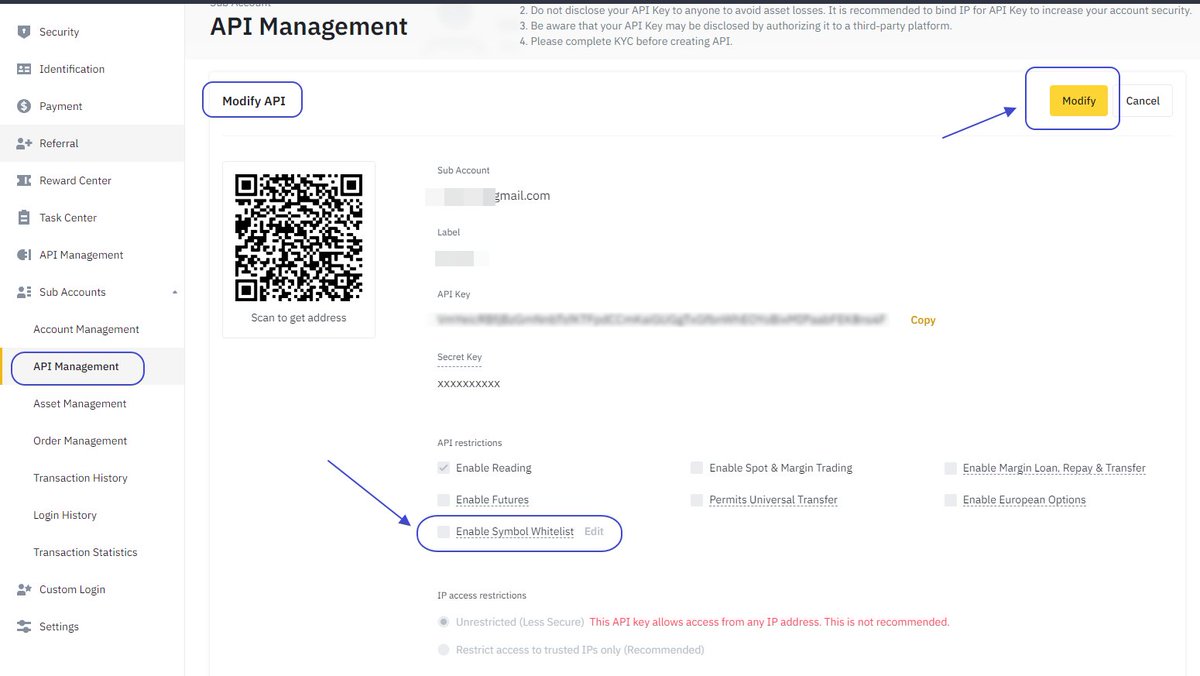Go to Payment page
This screenshot has width=1200, height=676.
click(61, 106)
